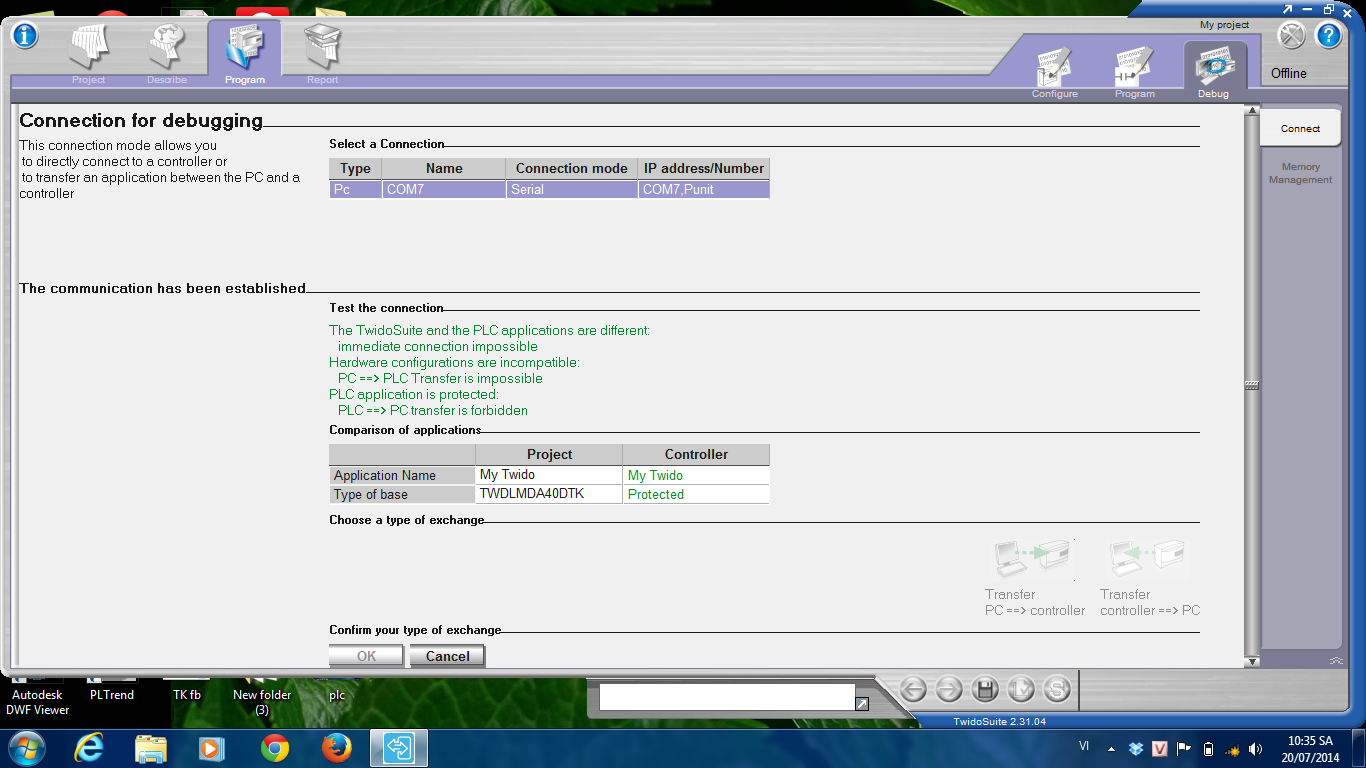This screenshot has height=768, width=1366.
Task: Switch to the Configure sub-tab
Action: pyautogui.click(x=1055, y=71)
